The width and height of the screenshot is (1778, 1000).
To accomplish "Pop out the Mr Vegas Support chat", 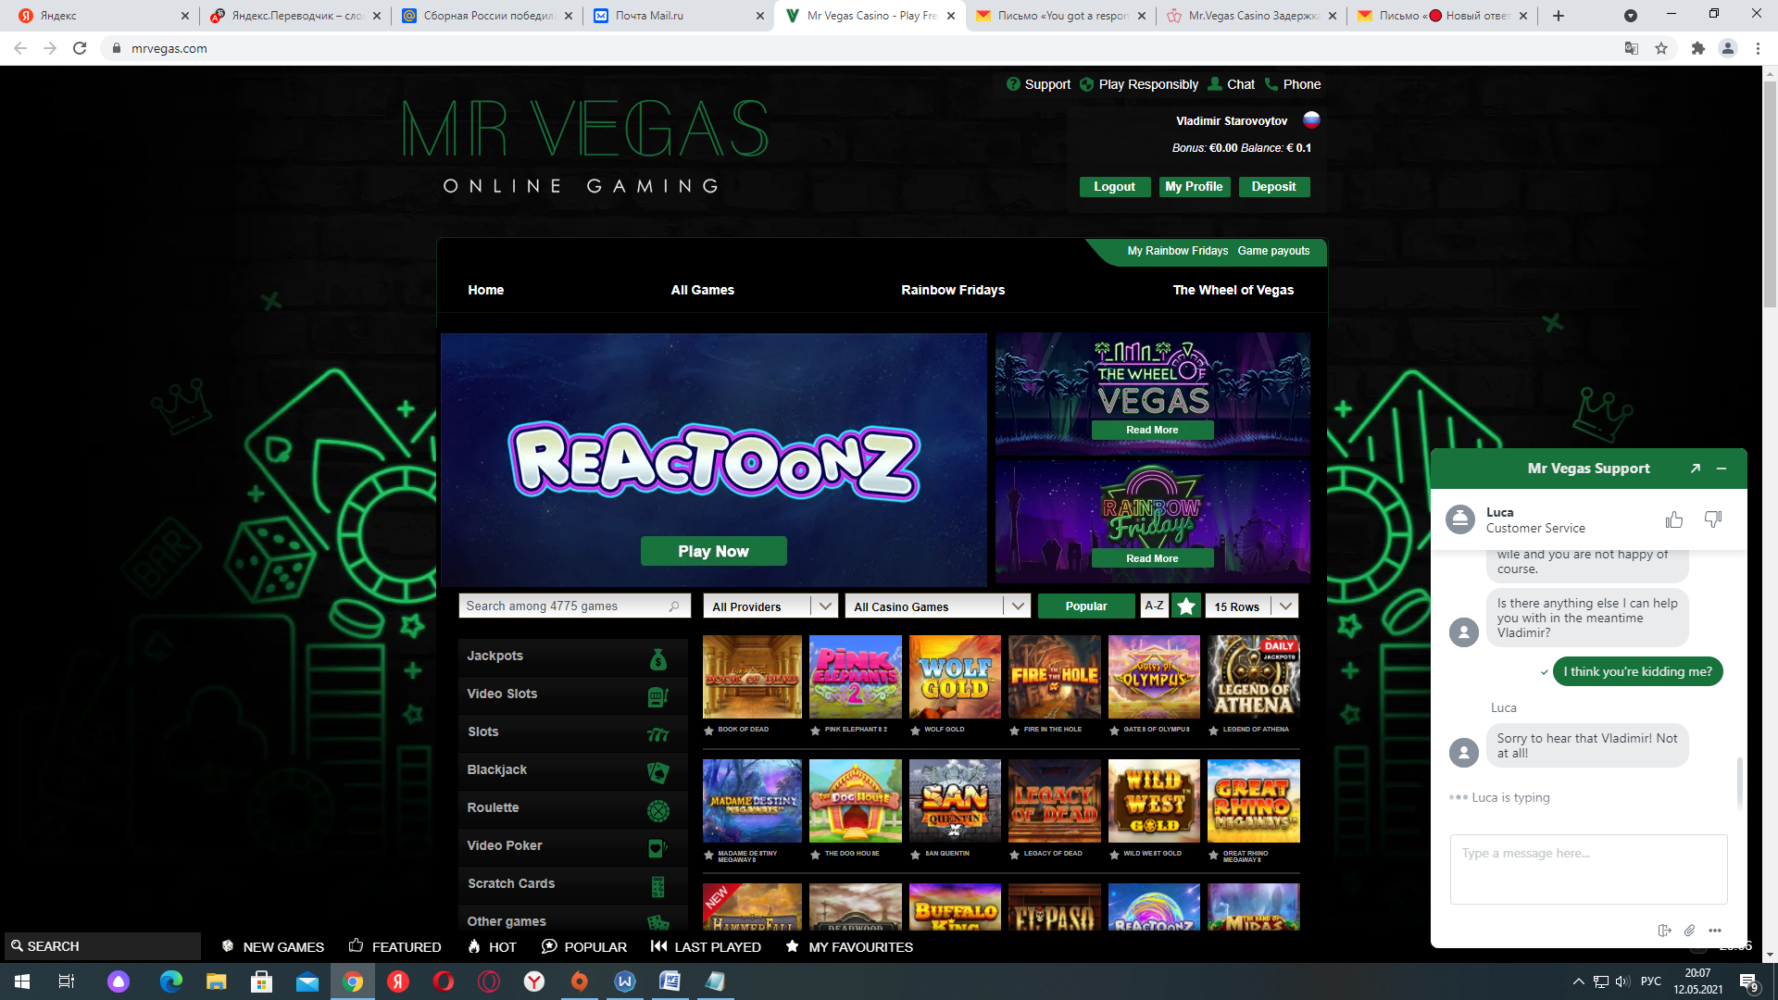I will tap(1695, 468).
